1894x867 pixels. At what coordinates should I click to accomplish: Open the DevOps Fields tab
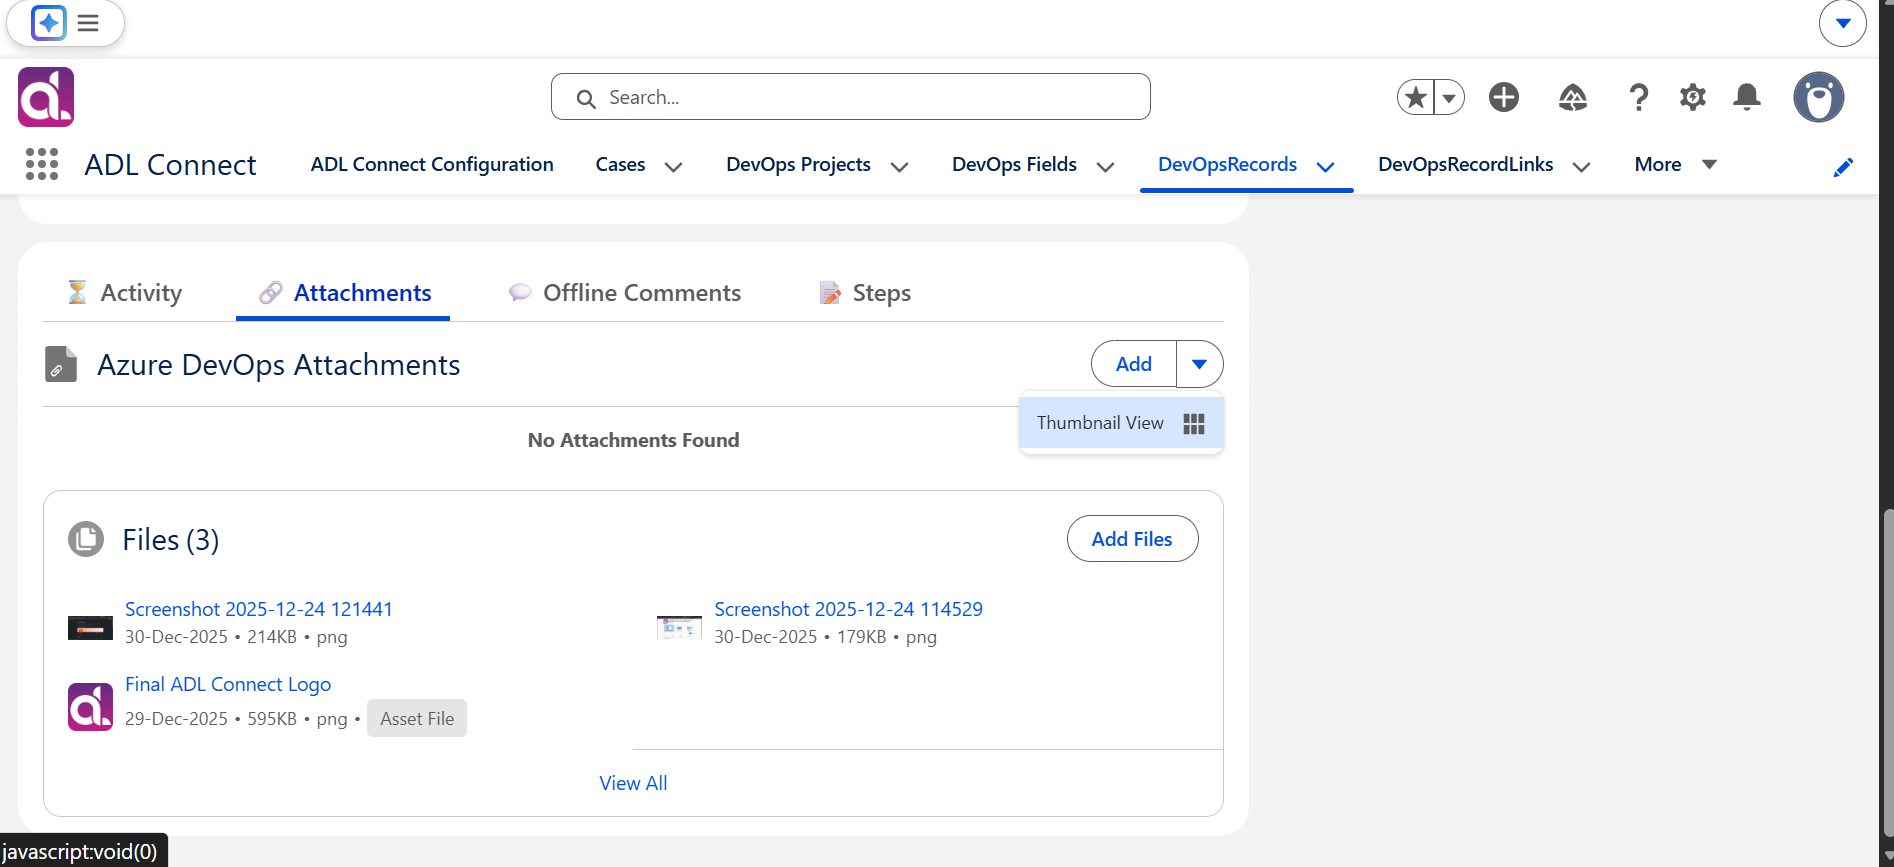1014,164
